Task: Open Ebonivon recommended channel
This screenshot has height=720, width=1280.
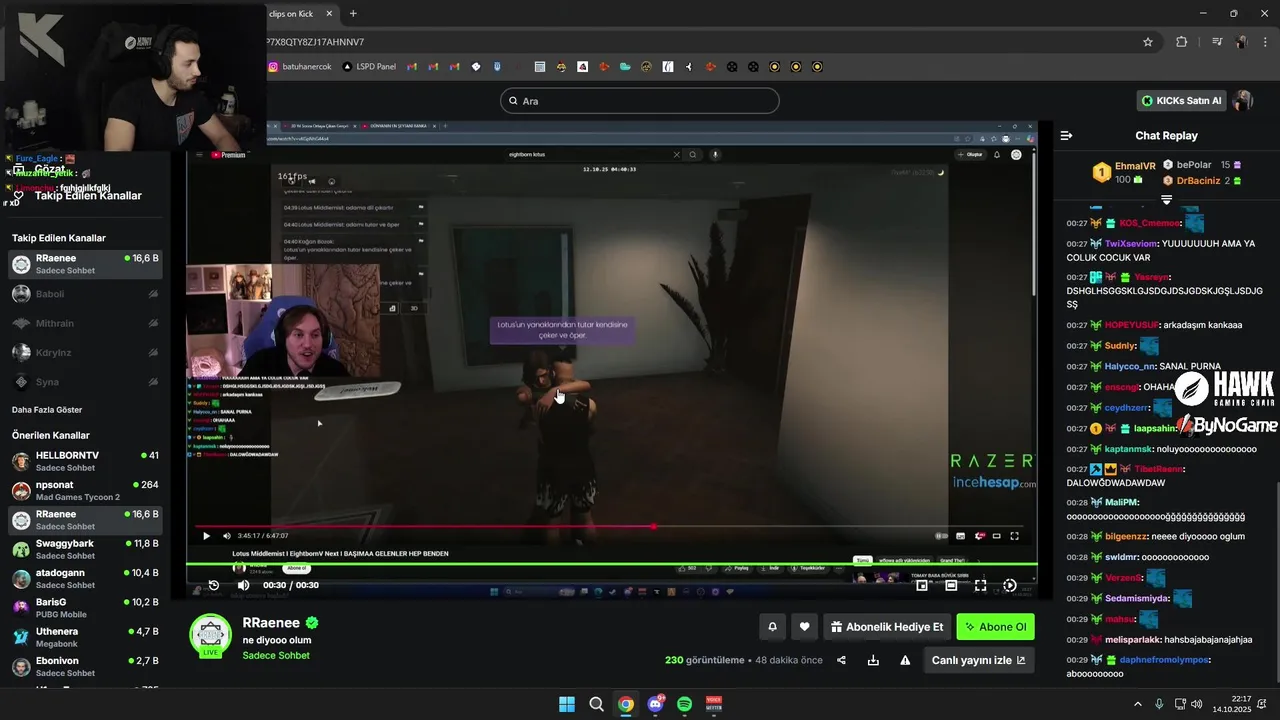Action: (85, 666)
